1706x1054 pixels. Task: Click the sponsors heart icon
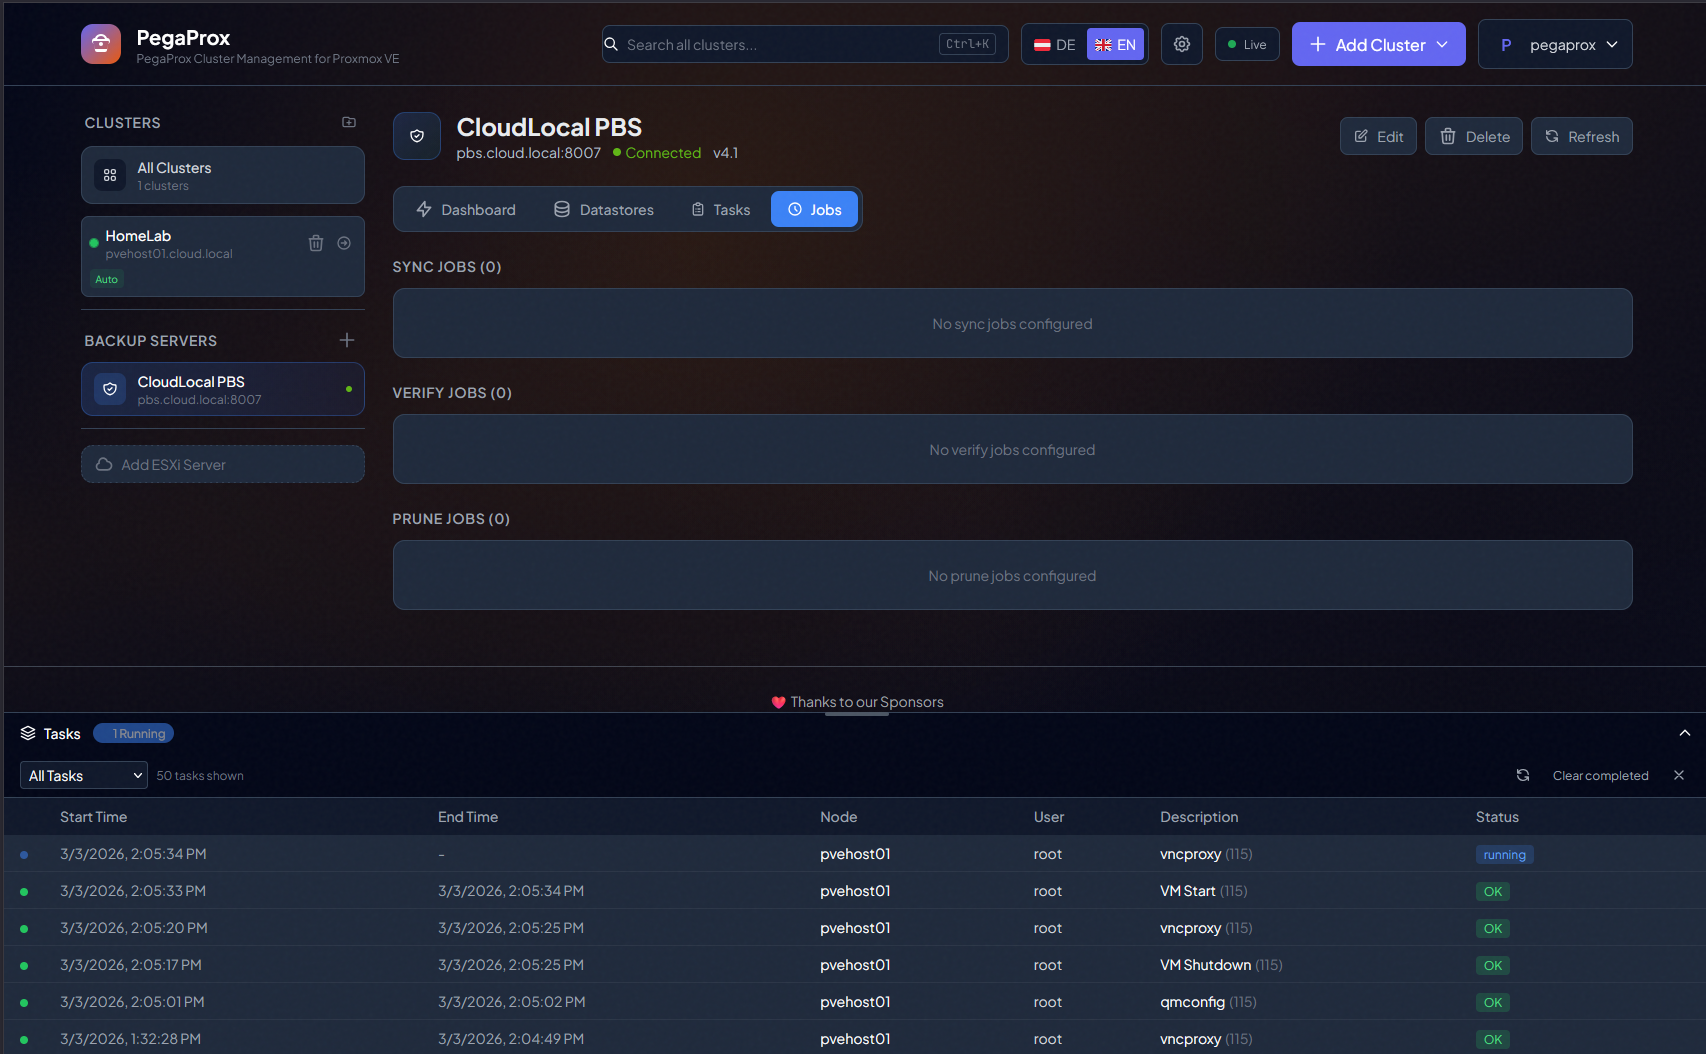click(x=779, y=702)
